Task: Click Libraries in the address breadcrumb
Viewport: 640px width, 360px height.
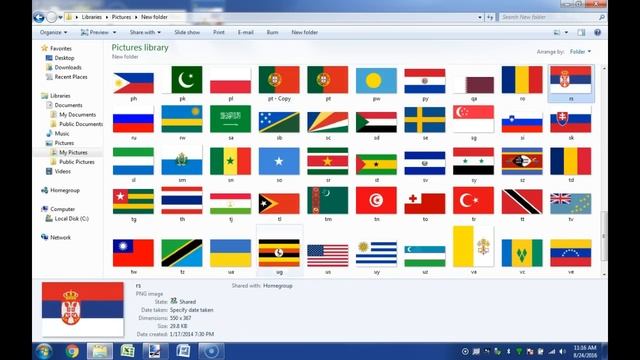Action: coord(91,17)
